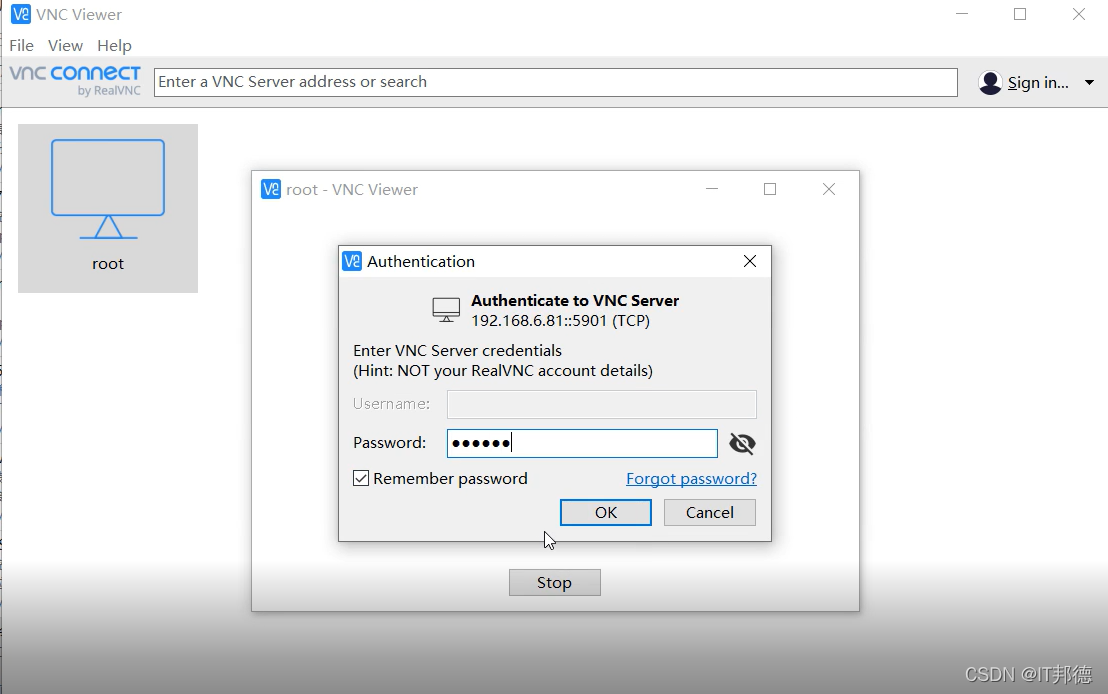Screen dimensions: 1108x694
Task: Minimize the main VNC Viewer window
Action: [962, 14]
